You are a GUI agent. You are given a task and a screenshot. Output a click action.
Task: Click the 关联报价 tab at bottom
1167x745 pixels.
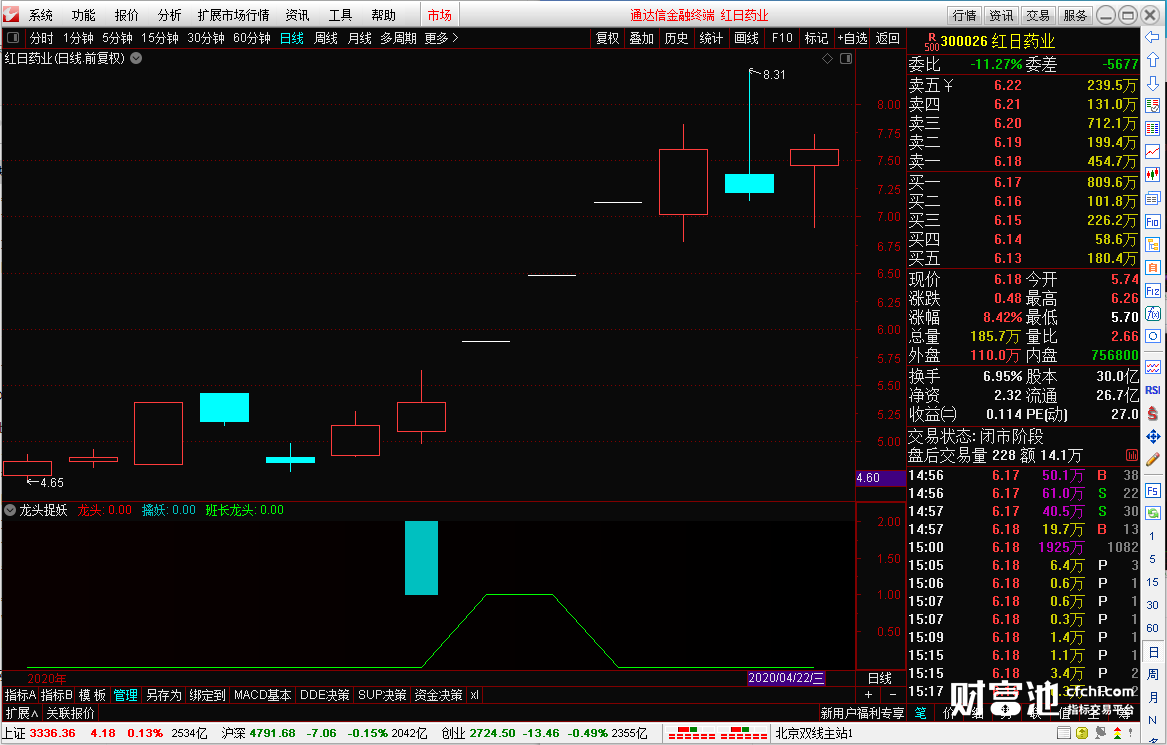coord(71,713)
